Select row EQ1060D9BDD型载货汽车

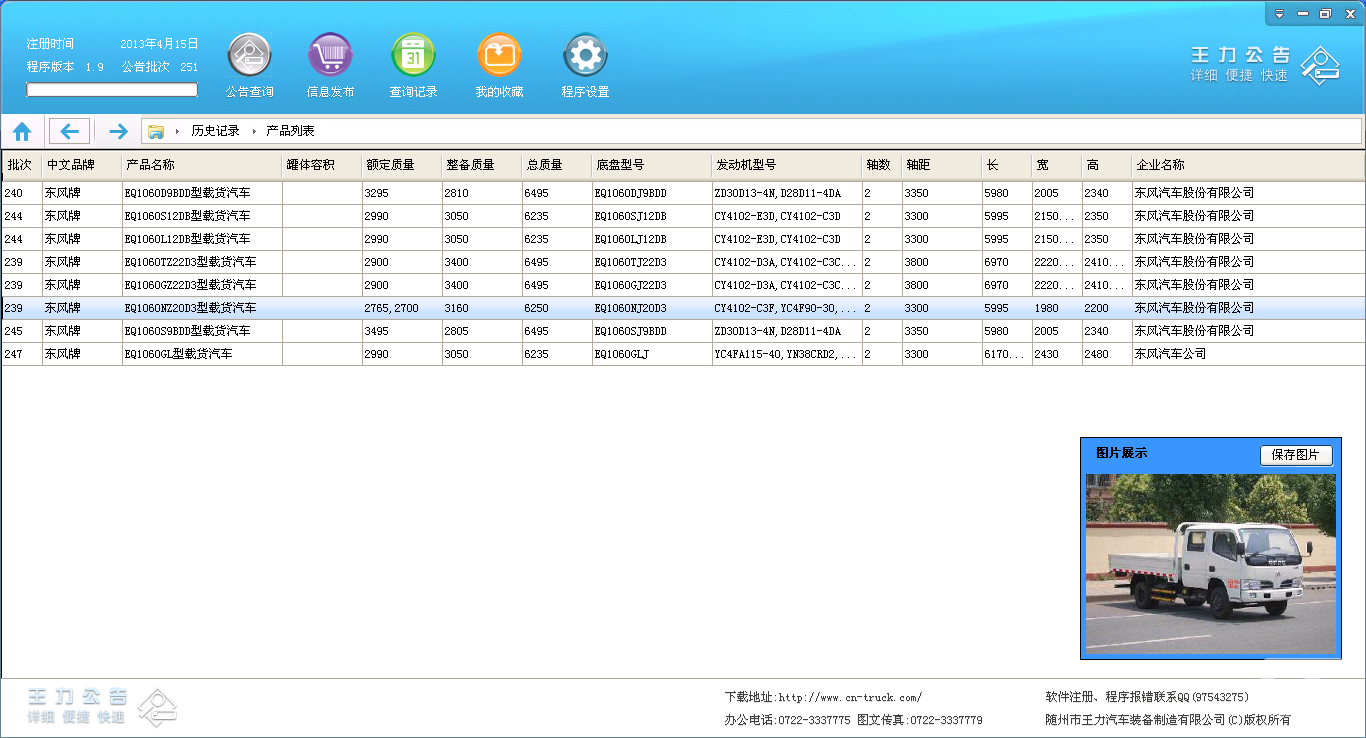pyautogui.click(x=187, y=193)
